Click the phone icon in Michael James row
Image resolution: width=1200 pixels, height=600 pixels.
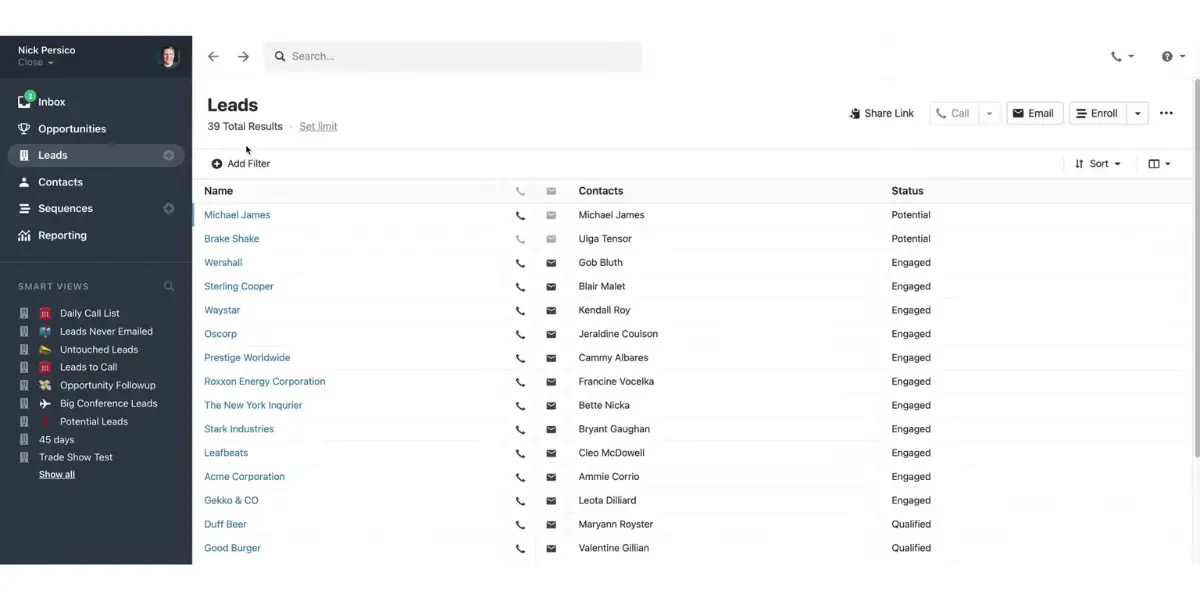[520, 215]
